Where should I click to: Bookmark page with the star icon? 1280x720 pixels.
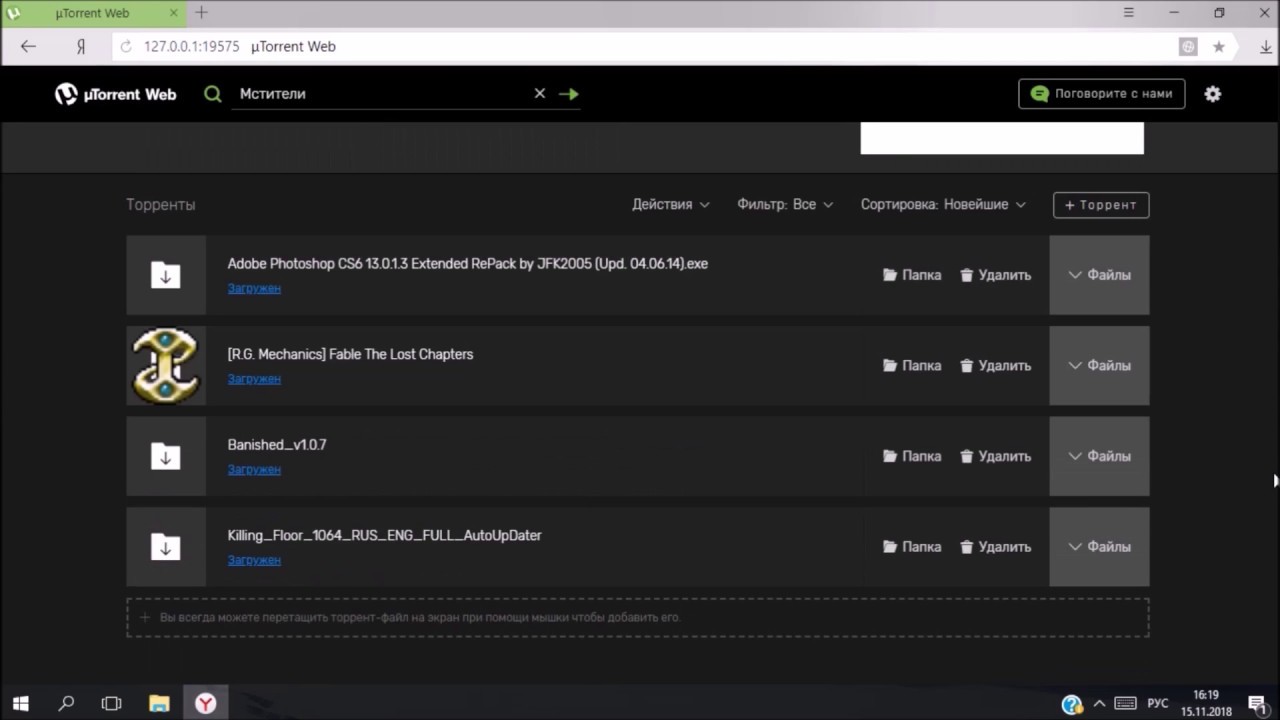point(1219,47)
